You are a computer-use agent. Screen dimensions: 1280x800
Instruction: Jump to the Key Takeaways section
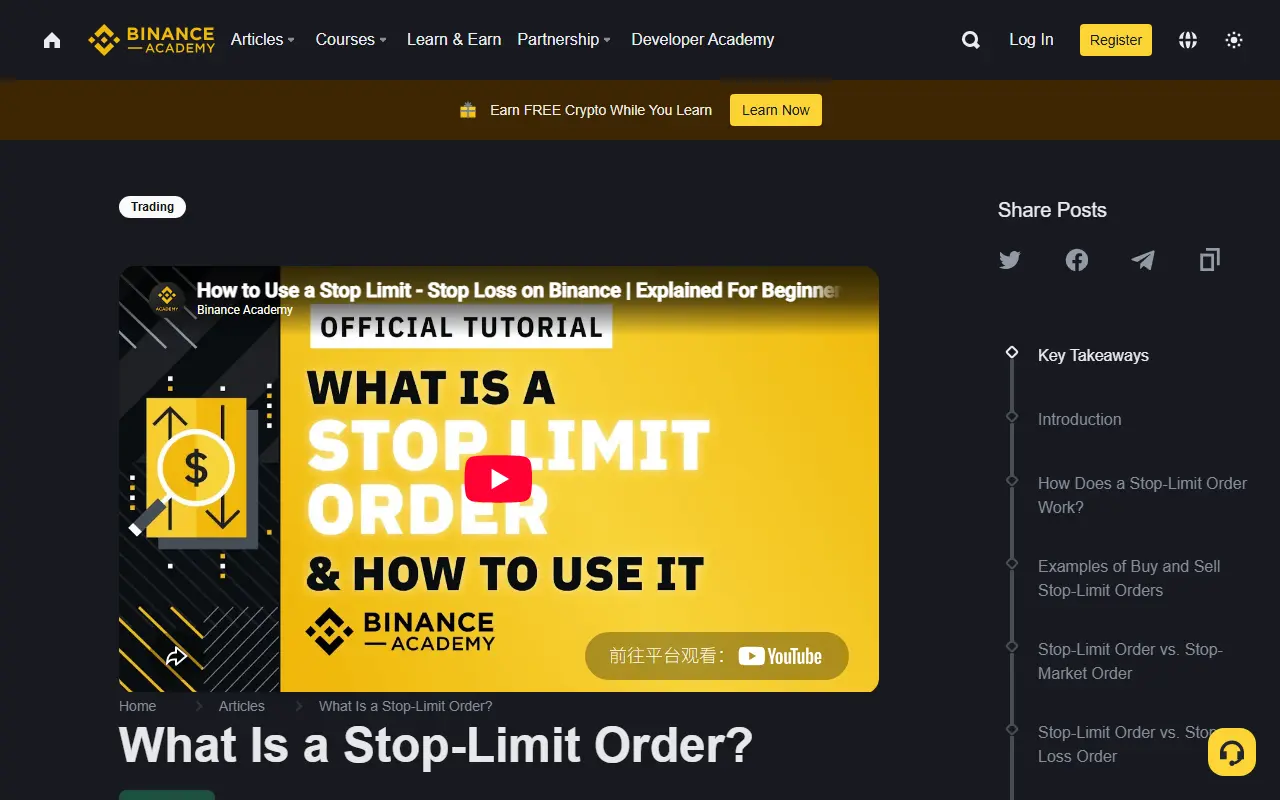(x=1093, y=355)
